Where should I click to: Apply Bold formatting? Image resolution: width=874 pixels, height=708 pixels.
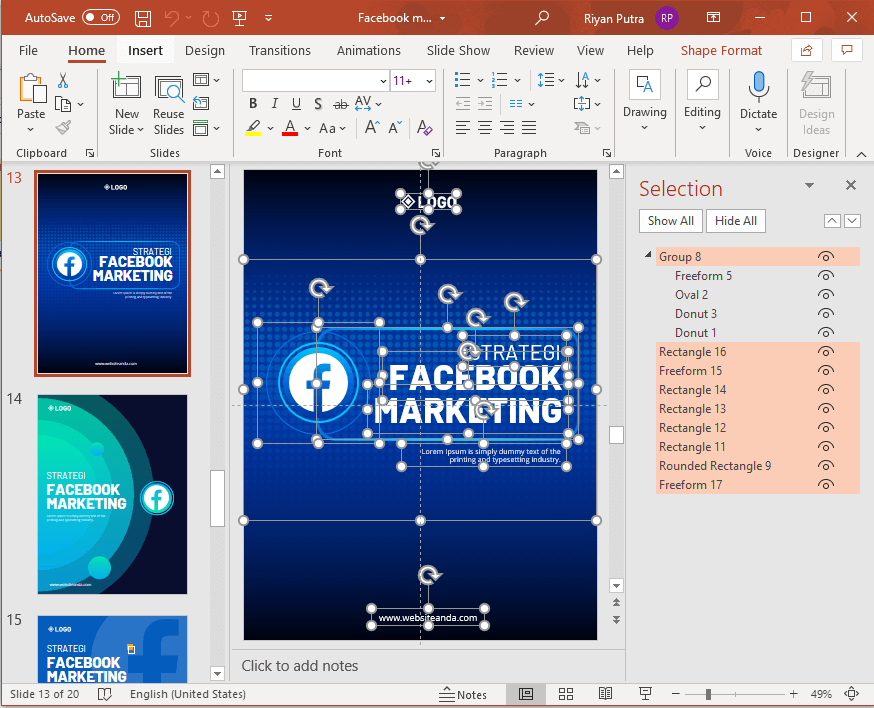253,104
